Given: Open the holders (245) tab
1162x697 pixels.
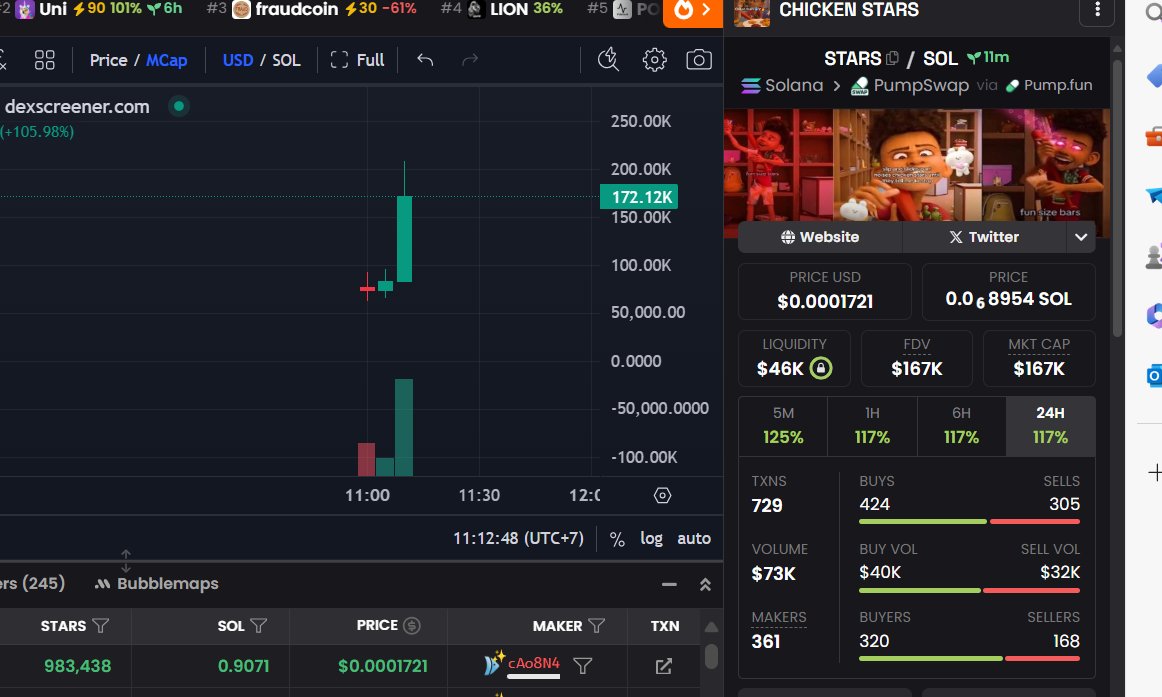Looking at the screenshot, I should pos(32,584).
